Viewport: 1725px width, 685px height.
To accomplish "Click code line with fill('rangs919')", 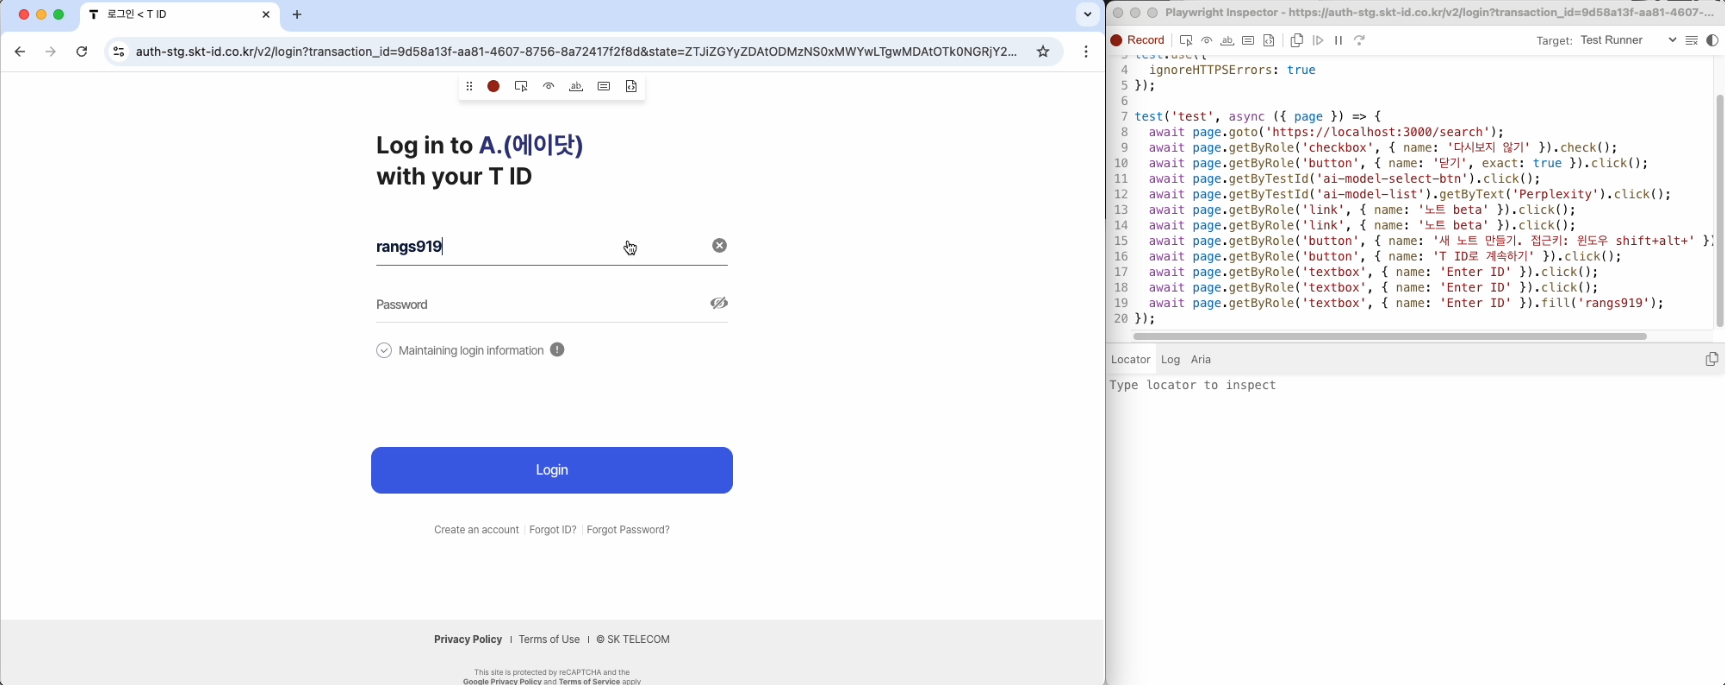I will coord(1406,303).
